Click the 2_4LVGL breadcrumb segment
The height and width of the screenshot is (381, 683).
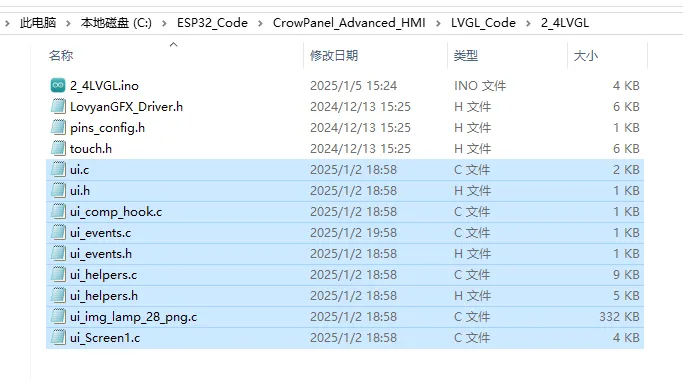(x=565, y=23)
